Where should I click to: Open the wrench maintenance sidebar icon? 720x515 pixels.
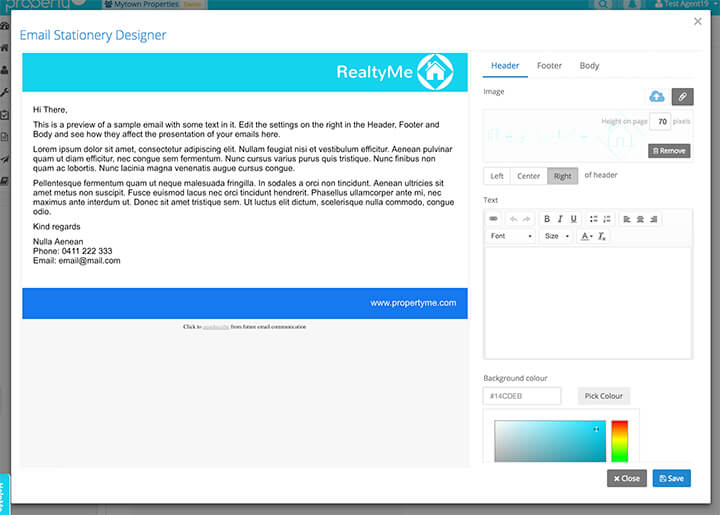pyautogui.click(x=5, y=92)
